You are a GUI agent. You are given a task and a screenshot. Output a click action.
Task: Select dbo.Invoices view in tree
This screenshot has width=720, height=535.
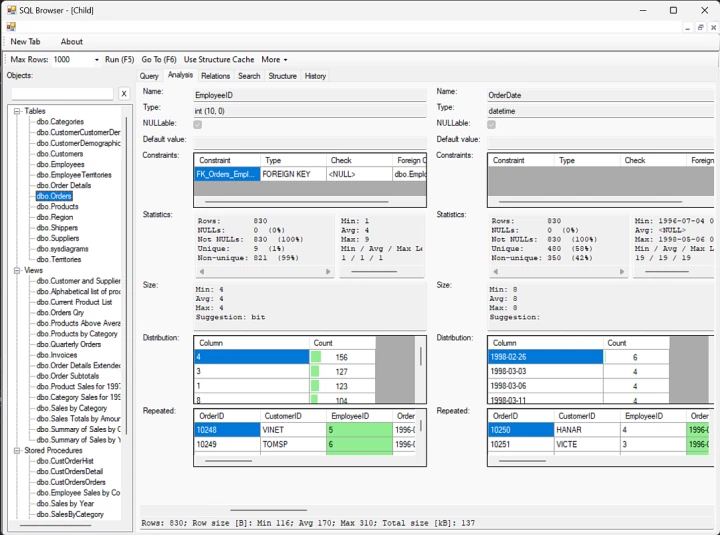click(57, 355)
